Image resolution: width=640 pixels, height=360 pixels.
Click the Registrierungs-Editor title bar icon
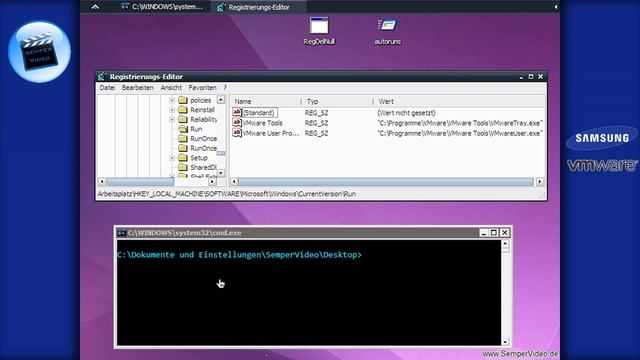click(102, 77)
